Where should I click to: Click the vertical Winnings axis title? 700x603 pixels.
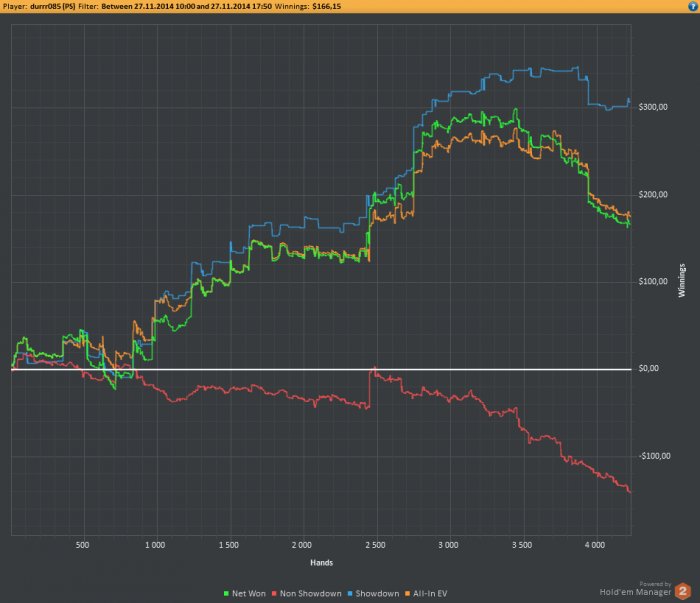682,280
